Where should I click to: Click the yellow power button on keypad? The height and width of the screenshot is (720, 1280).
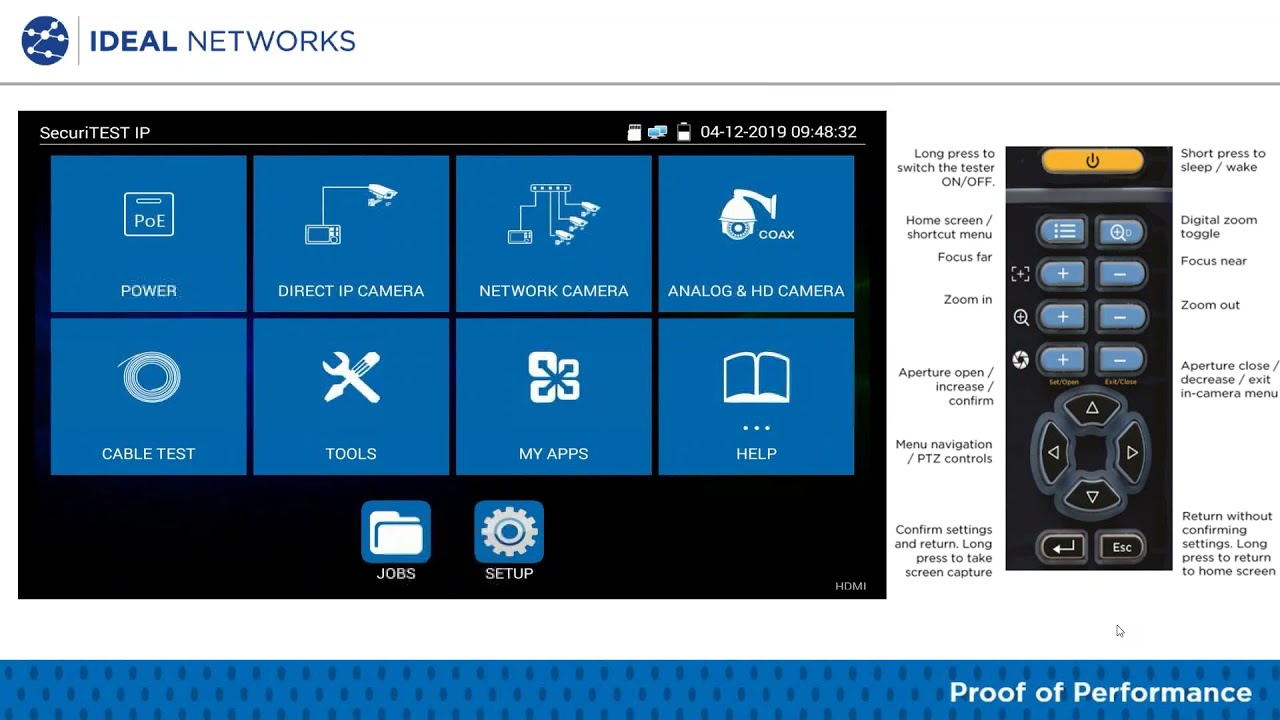tap(1092, 161)
